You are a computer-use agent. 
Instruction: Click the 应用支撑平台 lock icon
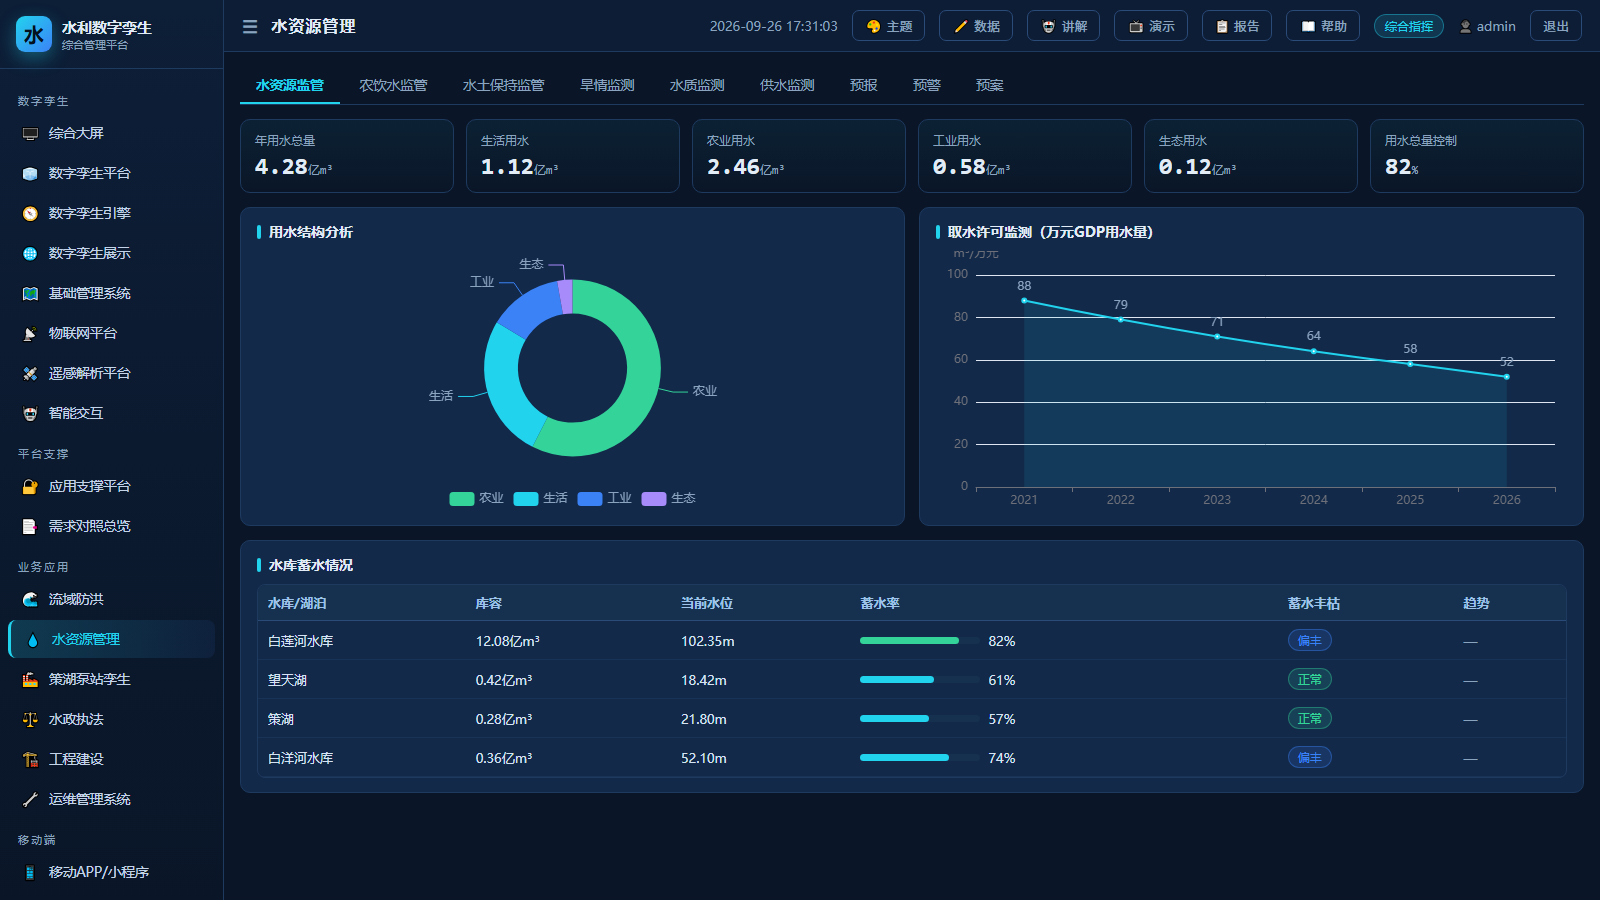30,487
